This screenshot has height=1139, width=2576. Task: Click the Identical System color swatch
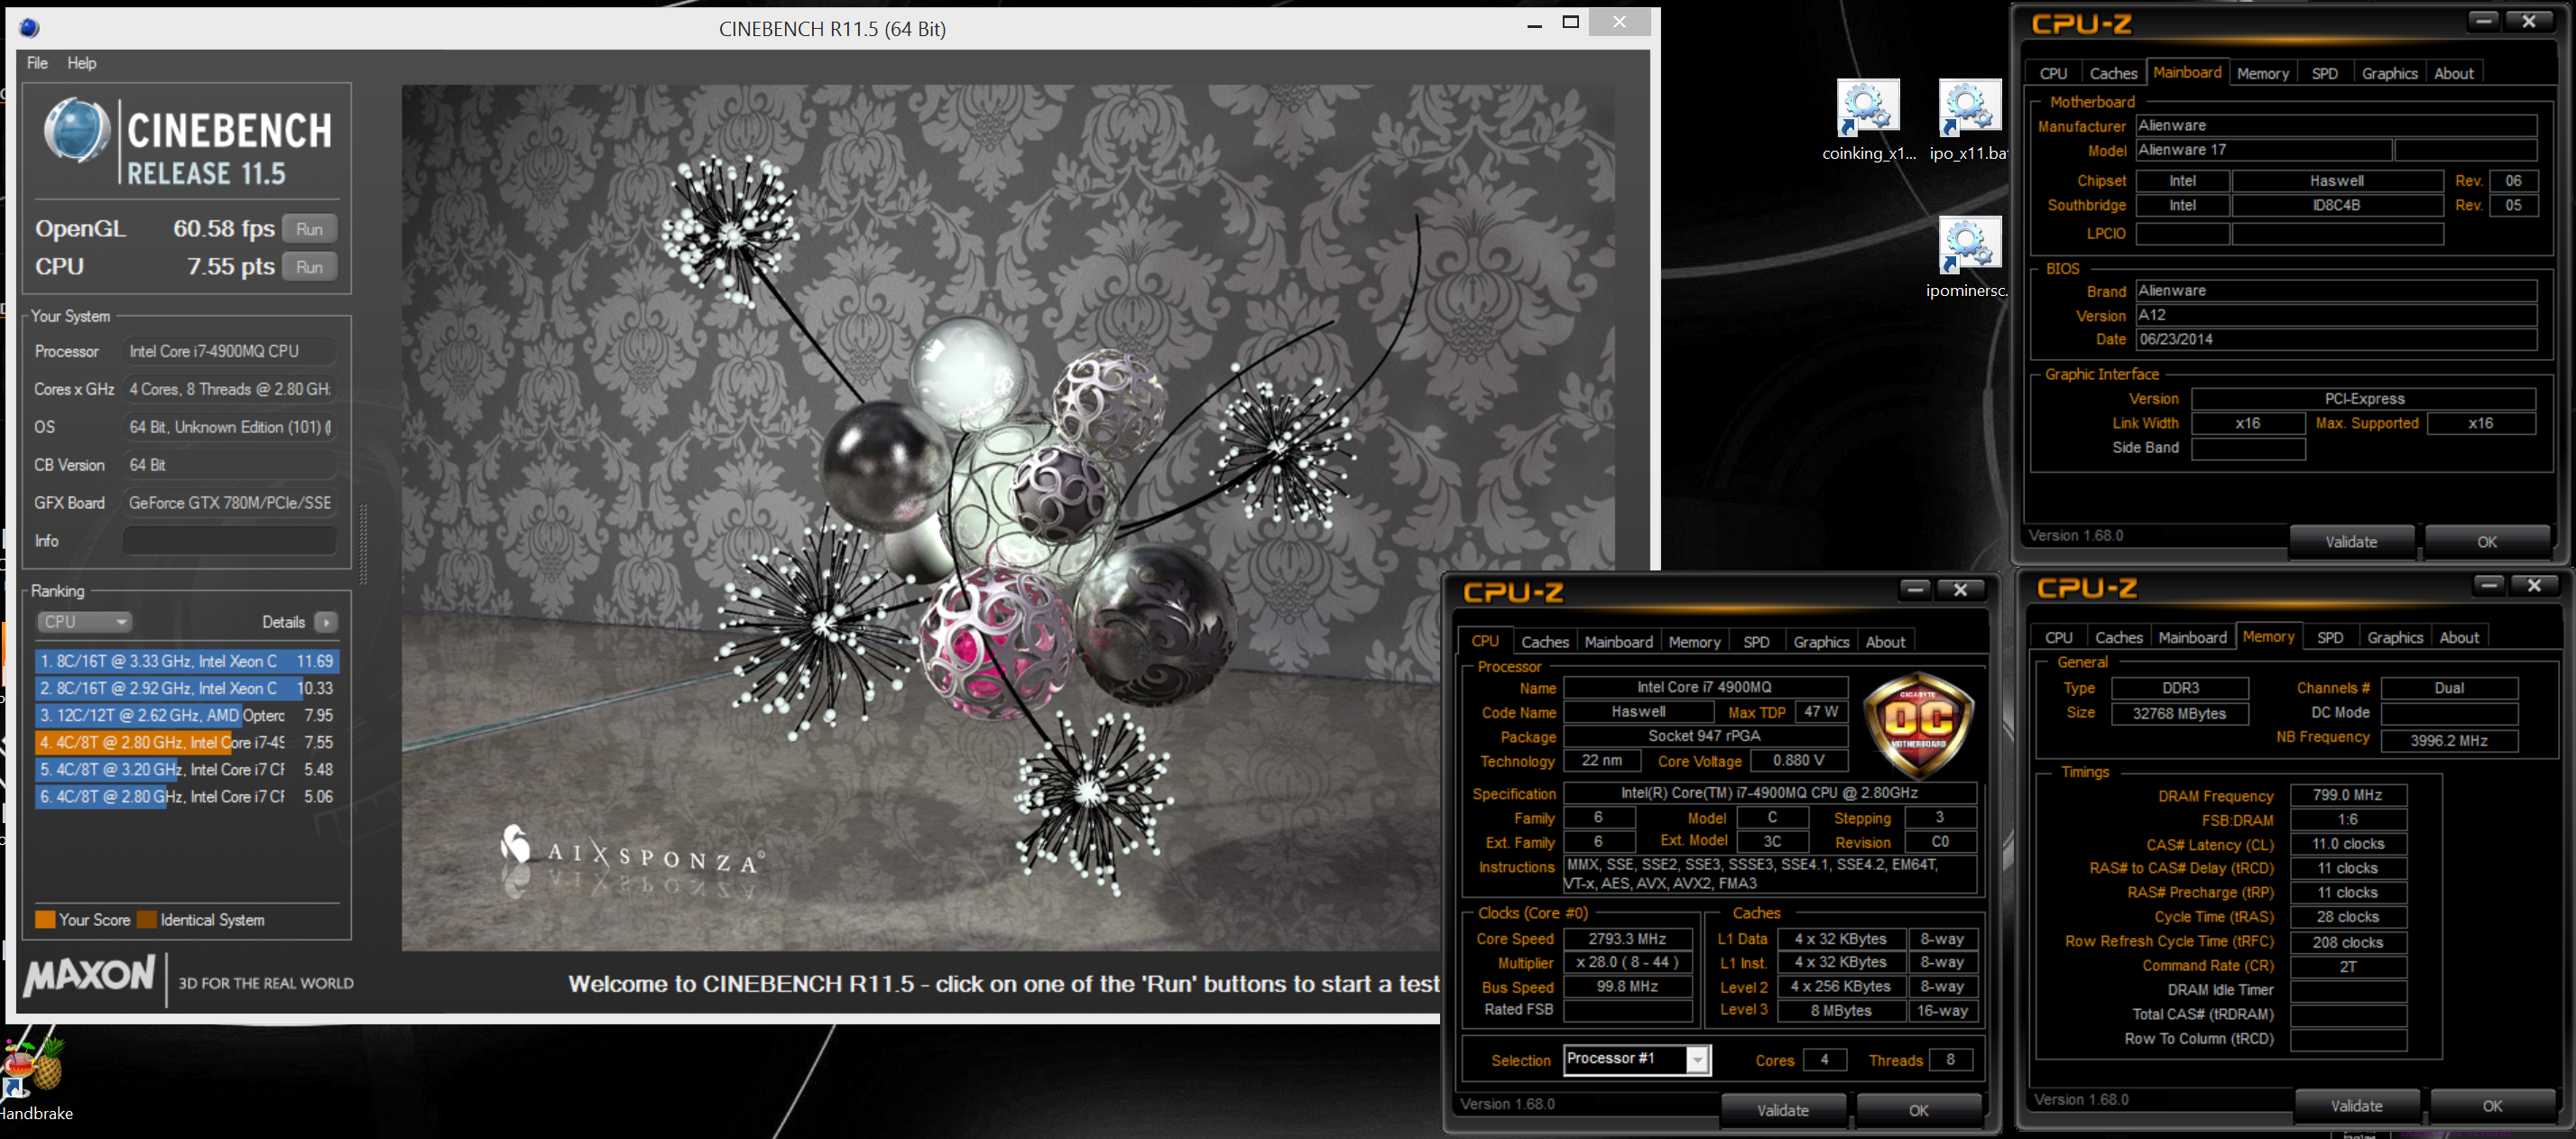click(x=147, y=920)
